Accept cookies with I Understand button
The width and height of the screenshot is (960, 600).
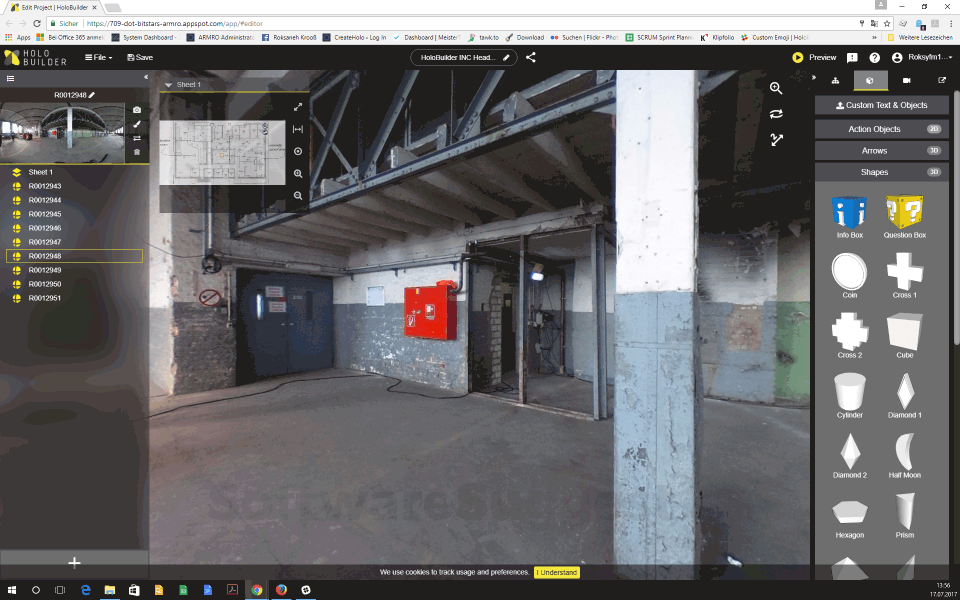click(x=556, y=573)
